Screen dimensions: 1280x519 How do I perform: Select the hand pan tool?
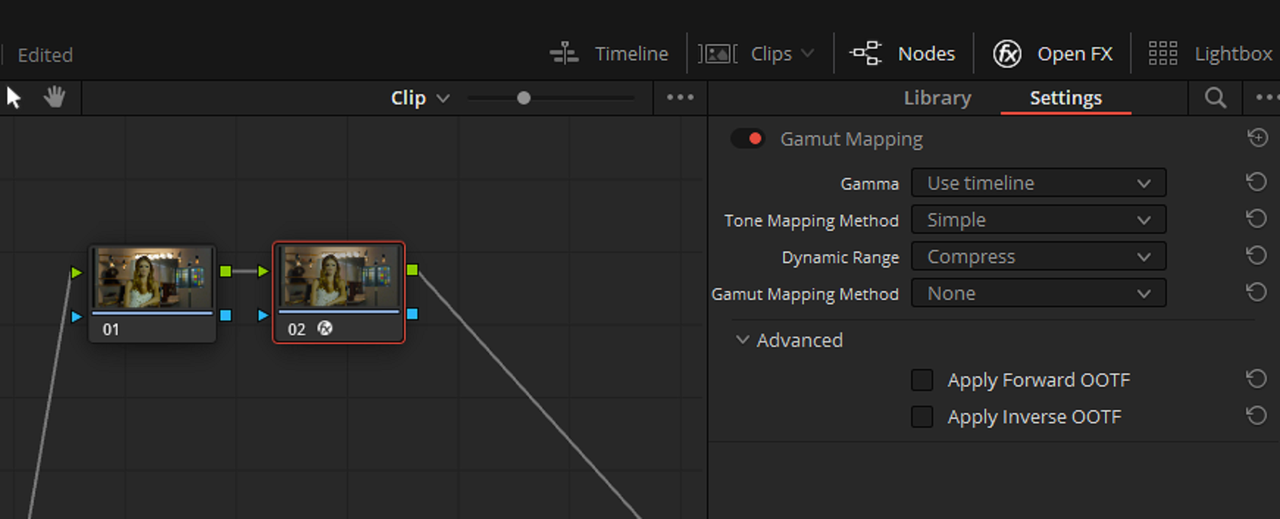pos(54,97)
